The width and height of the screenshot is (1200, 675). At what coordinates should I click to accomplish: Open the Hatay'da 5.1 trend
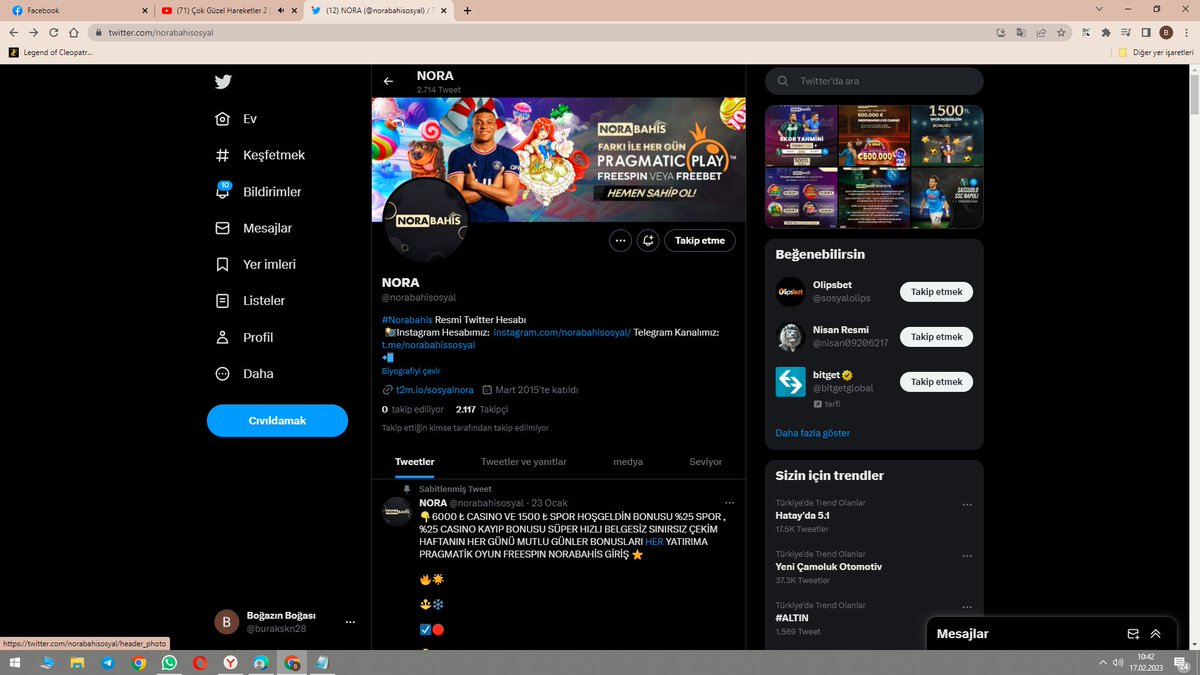pyautogui.click(x=803, y=516)
